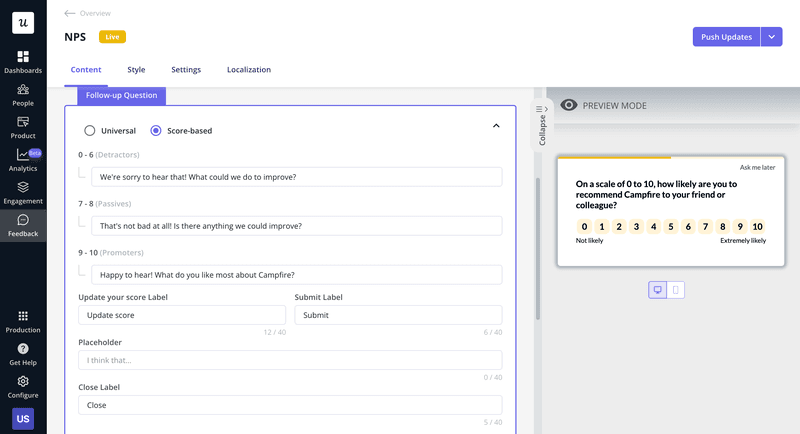The width and height of the screenshot is (800, 434).
Task: Click the Placeholder input field
Action: coord(290,360)
